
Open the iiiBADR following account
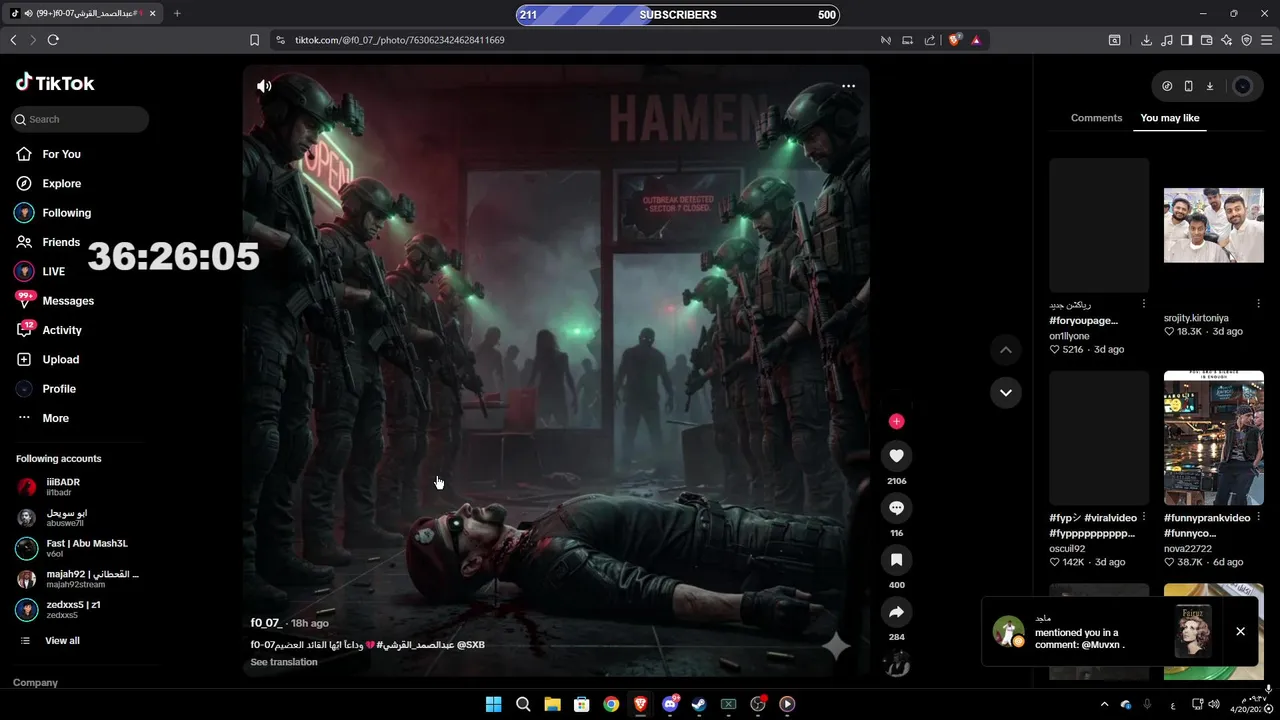48,487
